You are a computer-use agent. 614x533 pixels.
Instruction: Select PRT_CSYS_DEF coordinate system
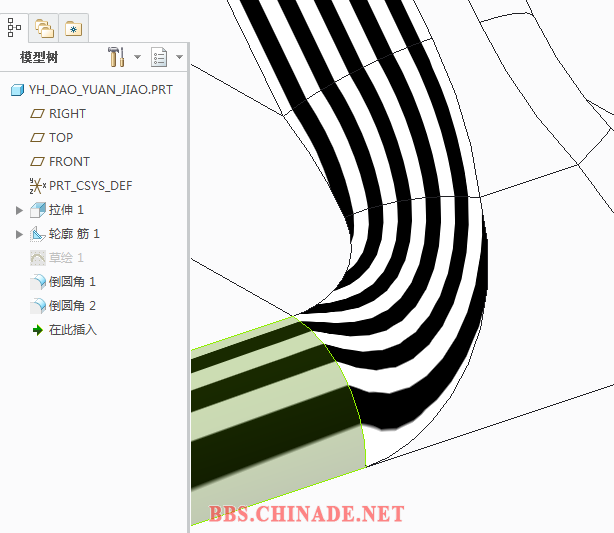(90, 186)
